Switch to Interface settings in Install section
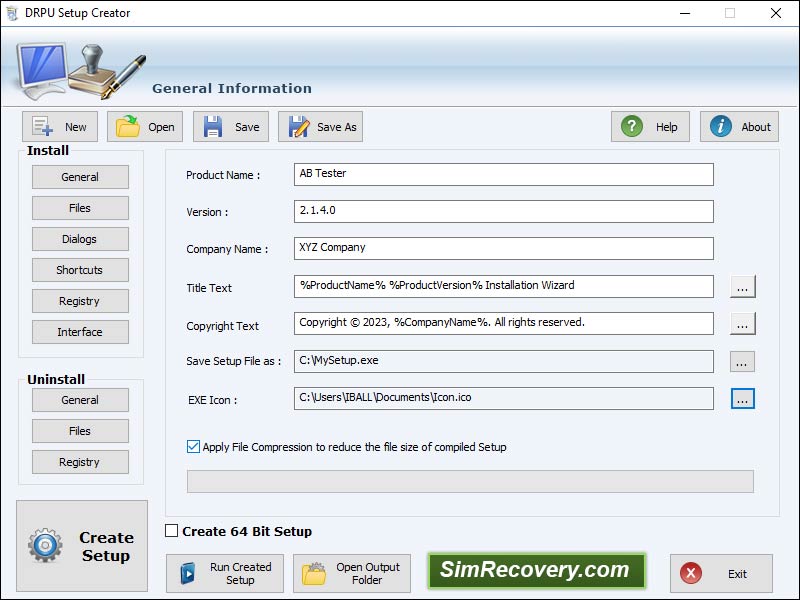This screenshot has width=800, height=600. (x=80, y=331)
